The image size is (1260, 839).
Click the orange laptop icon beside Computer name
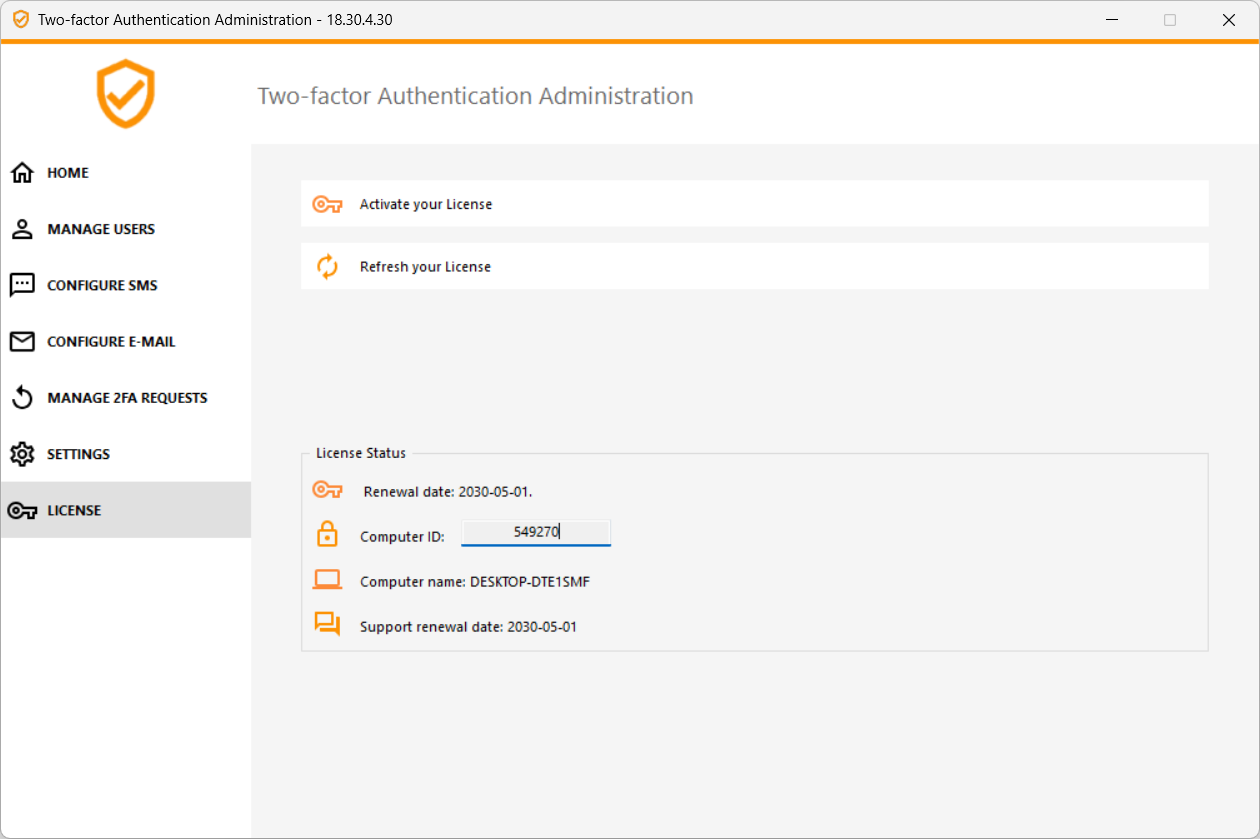coord(327,580)
